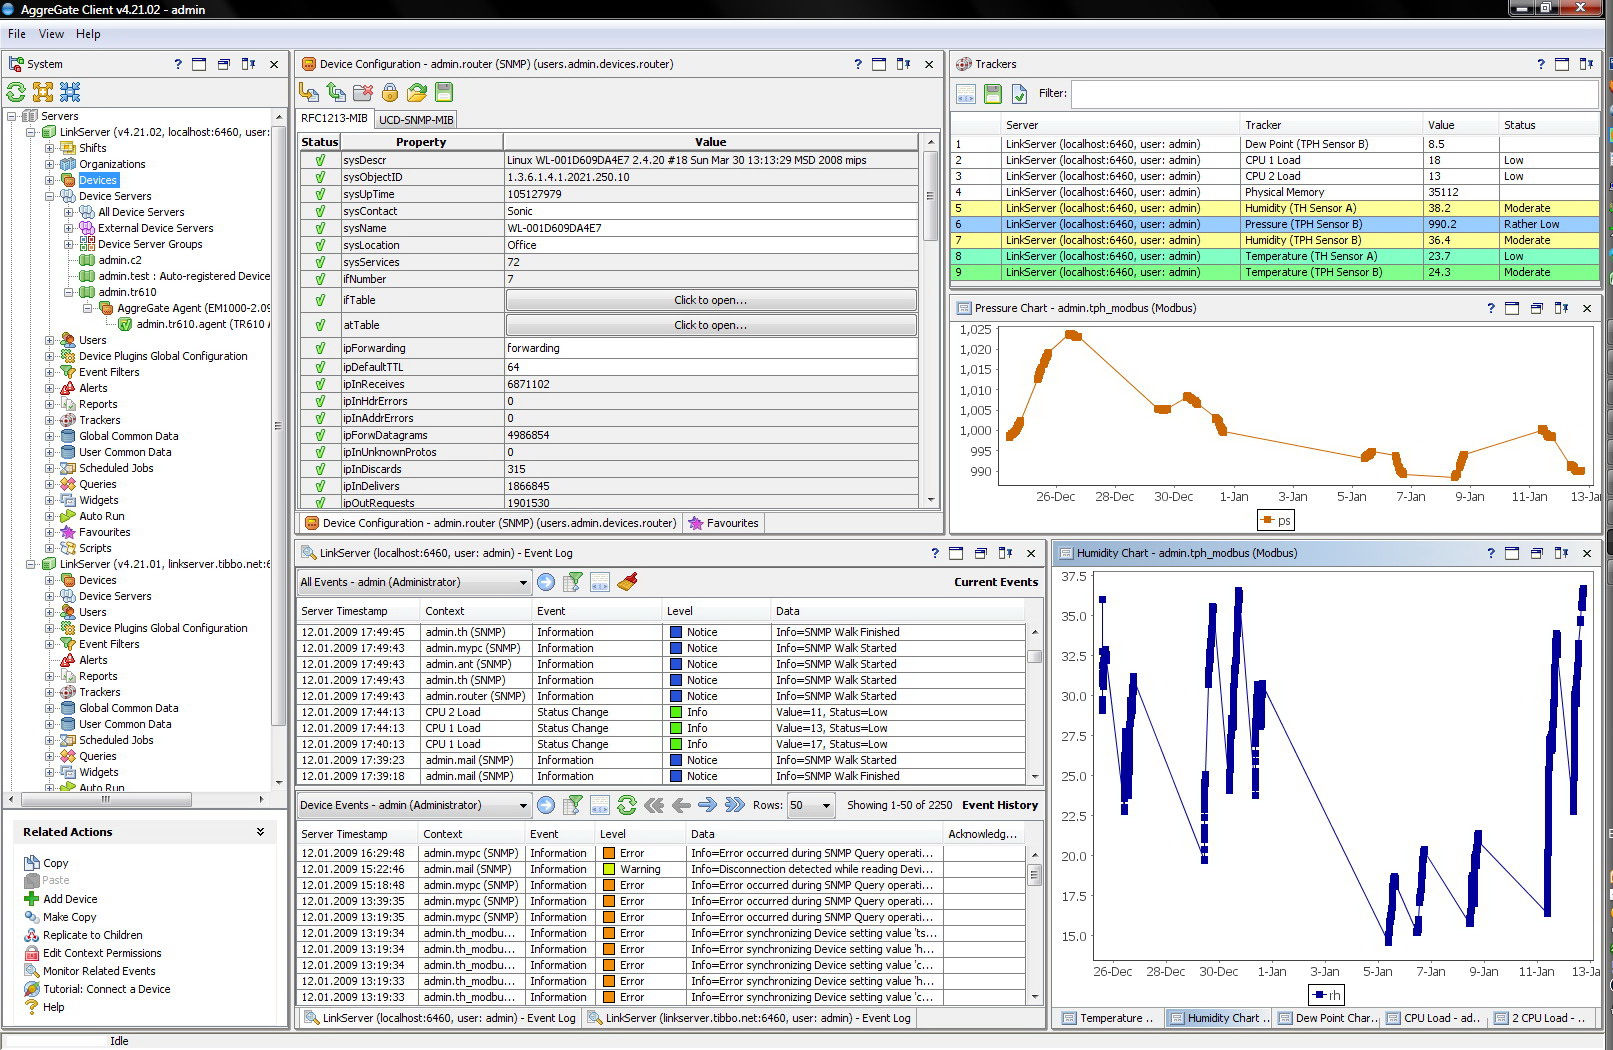Click the Trackers Filter input field
This screenshot has width=1613, height=1050.
[1334, 94]
